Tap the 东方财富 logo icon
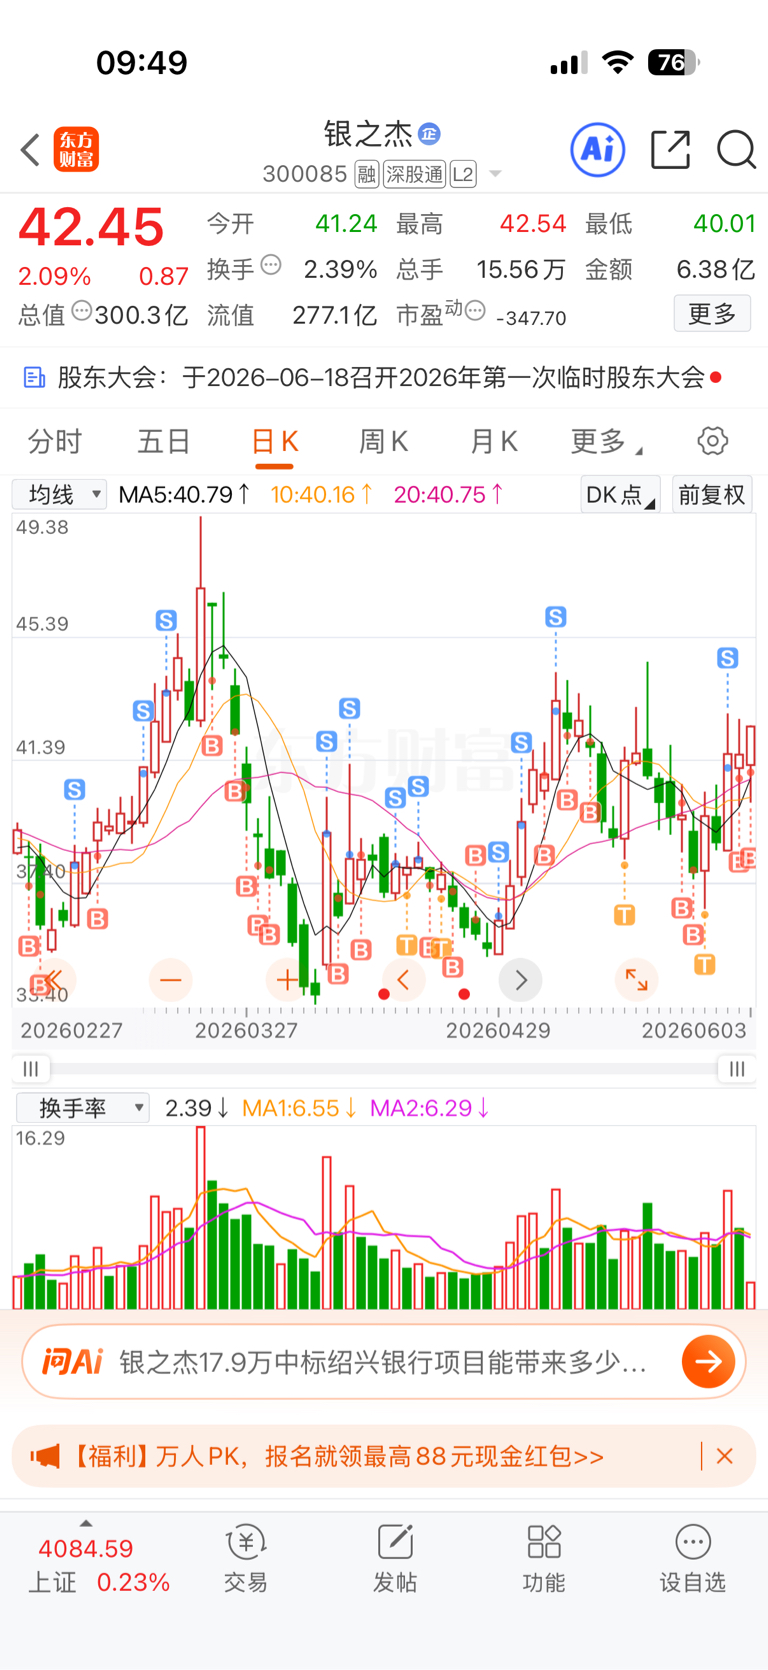This screenshot has height=1670, width=768. click(76, 150)
